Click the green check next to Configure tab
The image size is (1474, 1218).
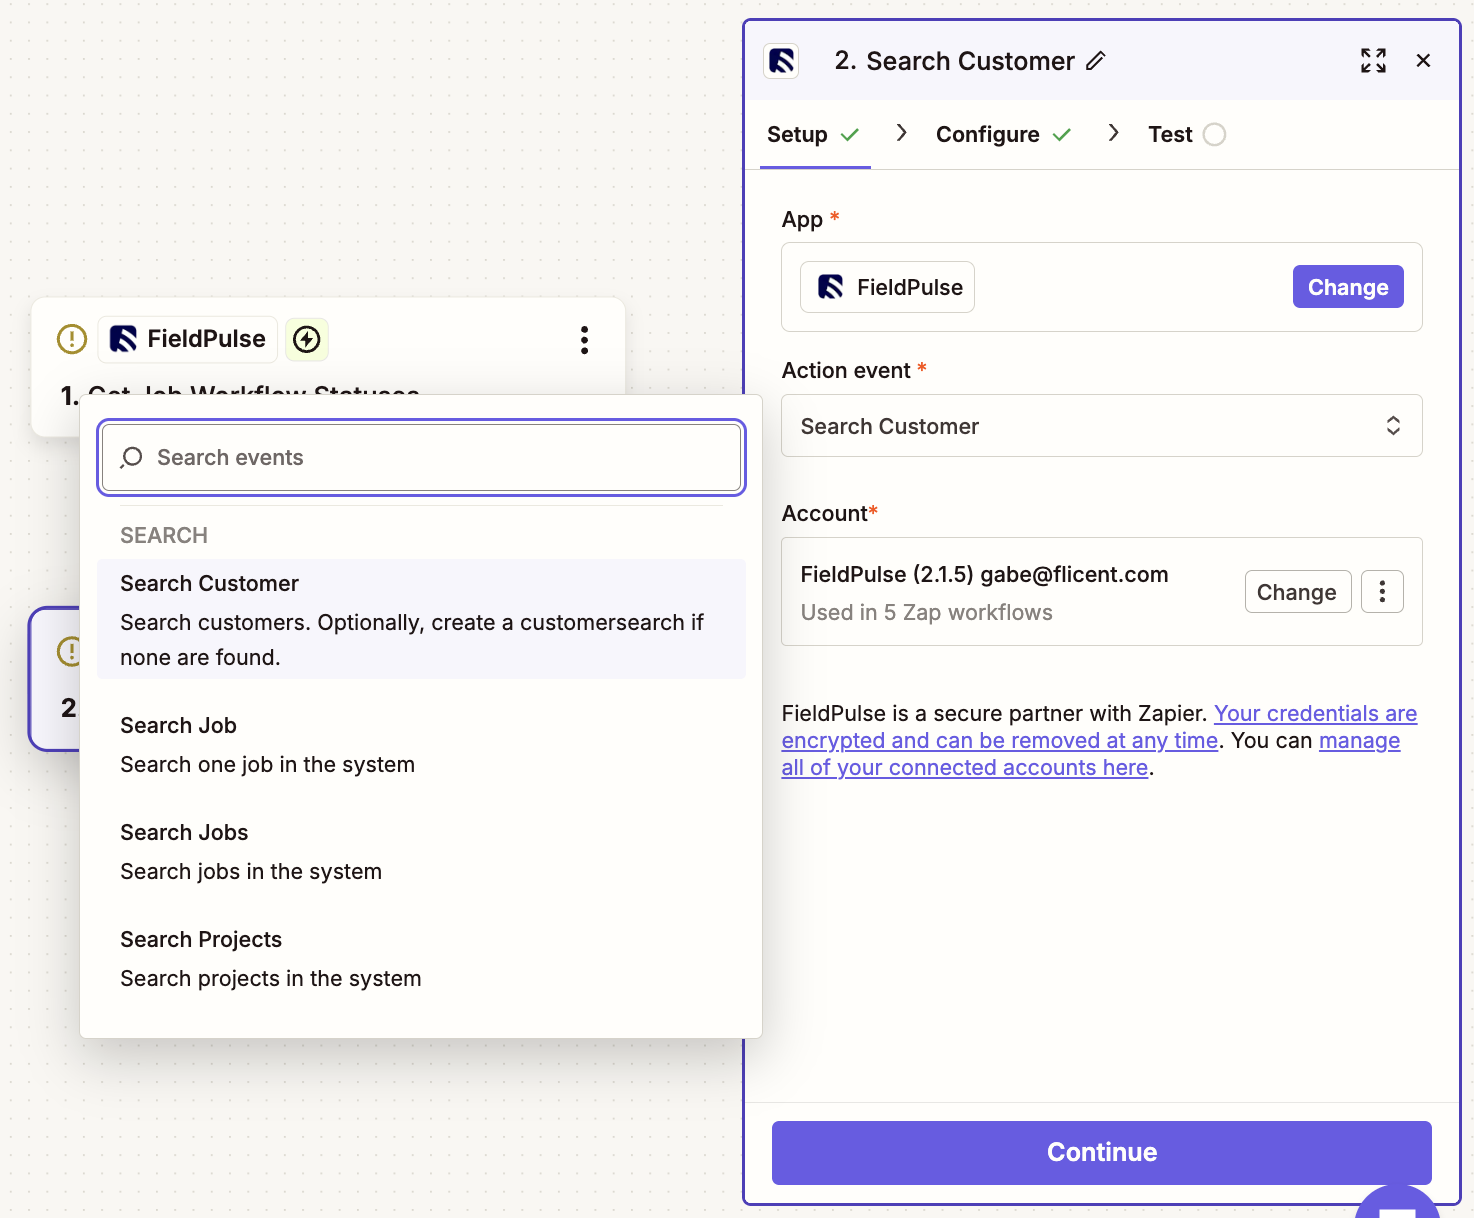point(1062,134)
